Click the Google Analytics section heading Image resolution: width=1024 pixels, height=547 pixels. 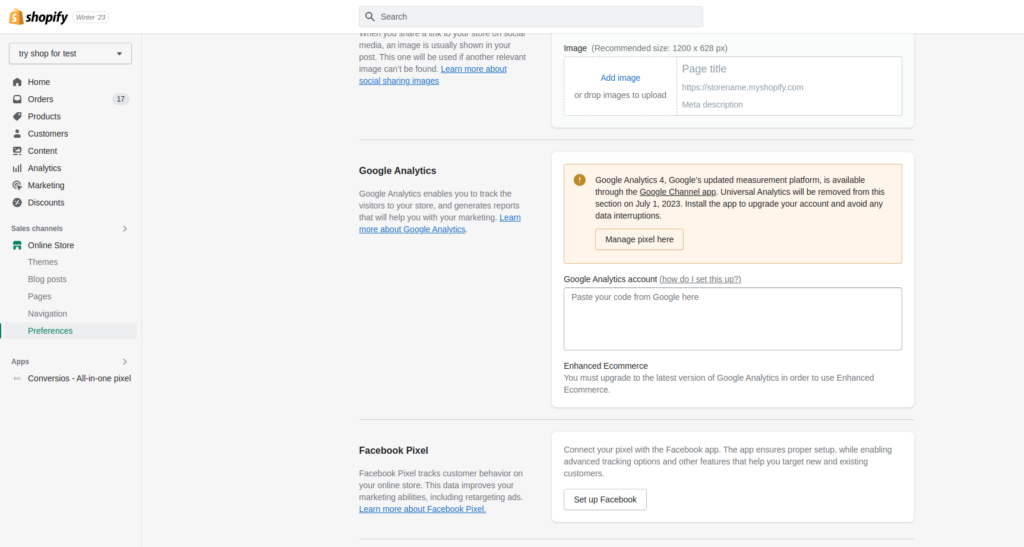pos(398,171)
